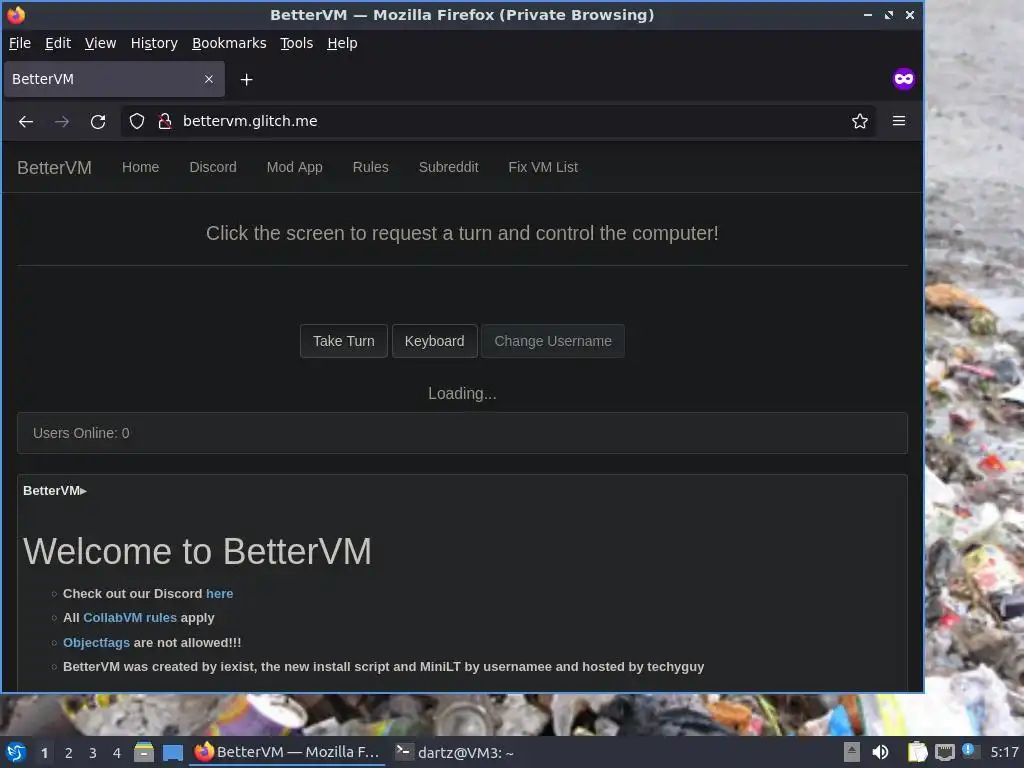
Task: Open the Edit menu
Action: (x=57, y=43)
